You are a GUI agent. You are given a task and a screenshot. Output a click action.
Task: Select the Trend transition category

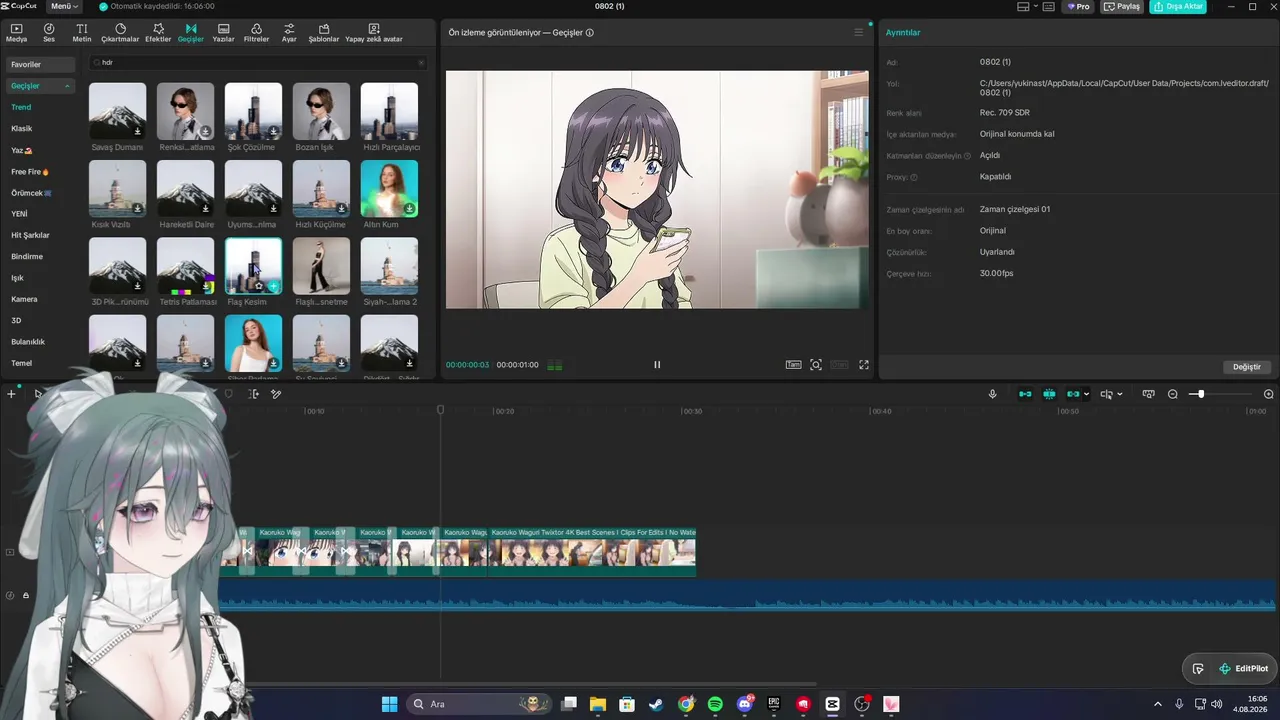[21, 107]
